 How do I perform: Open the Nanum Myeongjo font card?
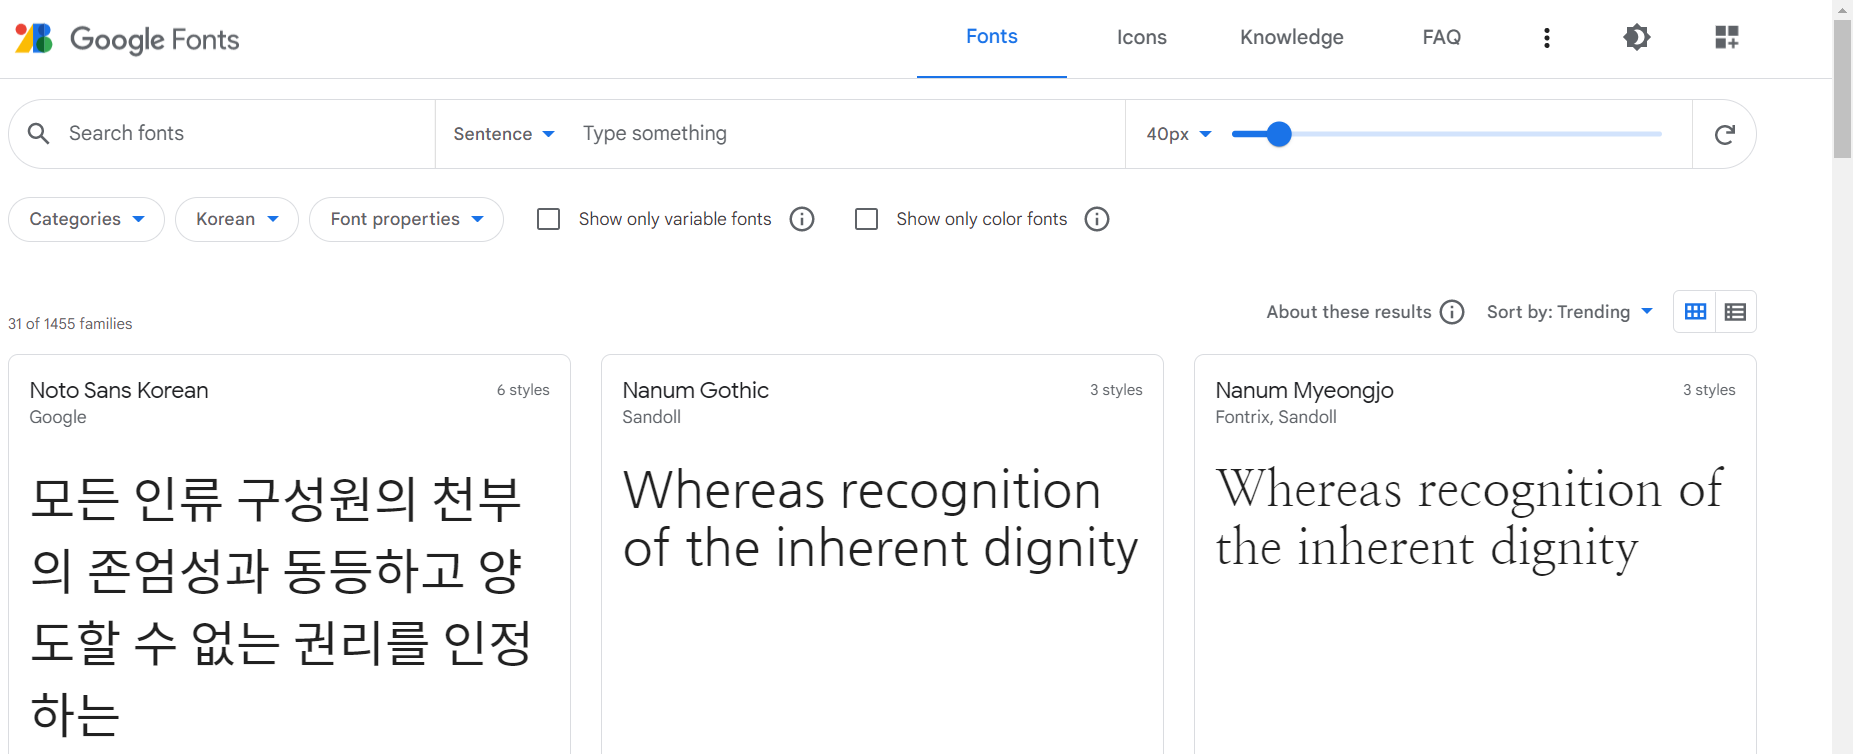click(1475, 554)
